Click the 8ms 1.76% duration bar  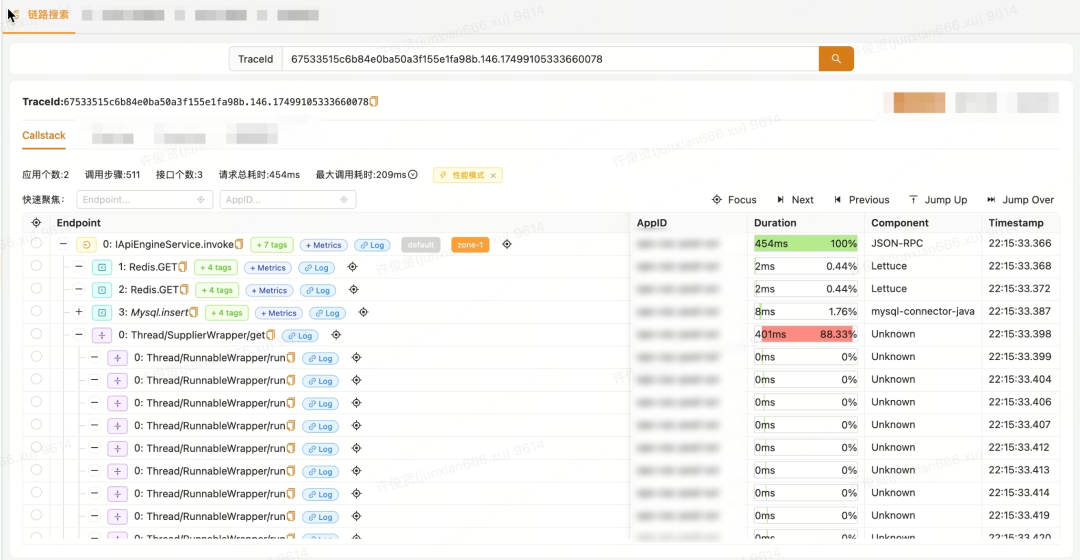(x=806, y=311)
